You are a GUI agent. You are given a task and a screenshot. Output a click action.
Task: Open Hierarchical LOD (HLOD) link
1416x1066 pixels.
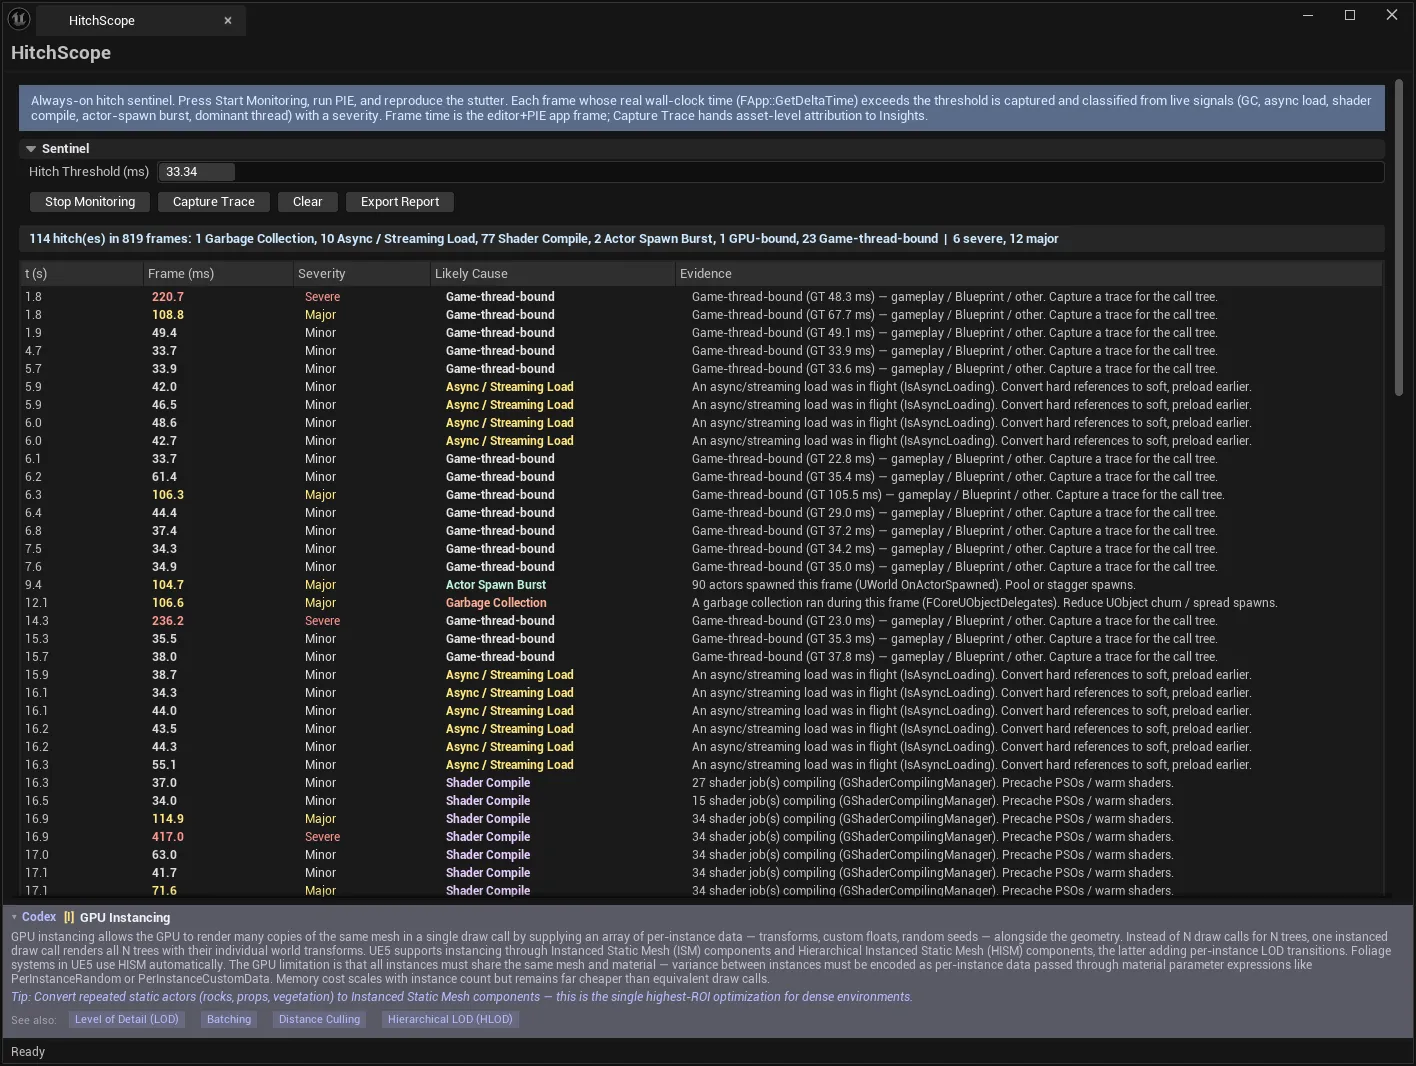(x=450, y=1020)
